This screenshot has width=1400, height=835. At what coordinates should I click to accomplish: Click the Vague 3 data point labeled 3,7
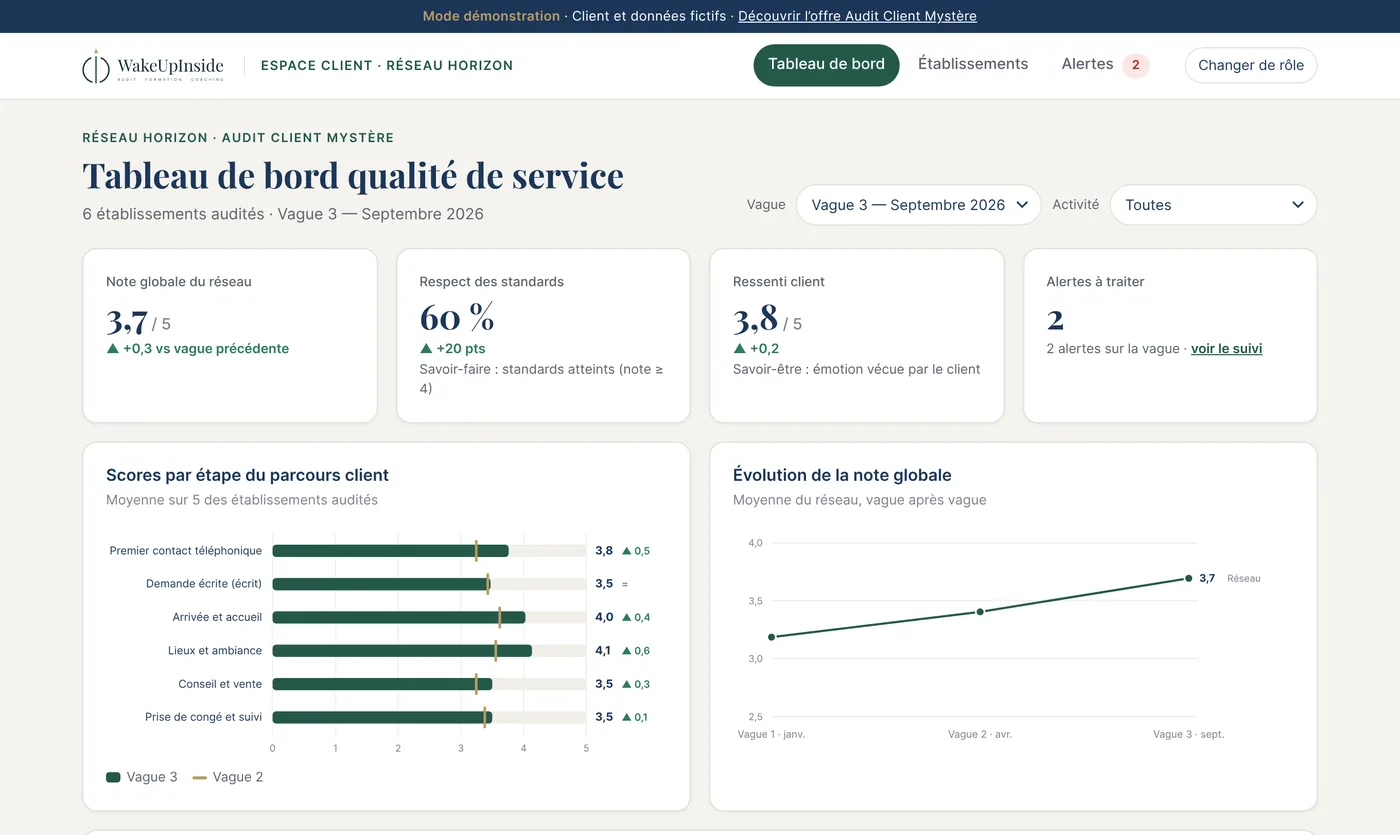(x=1188, y=578)
